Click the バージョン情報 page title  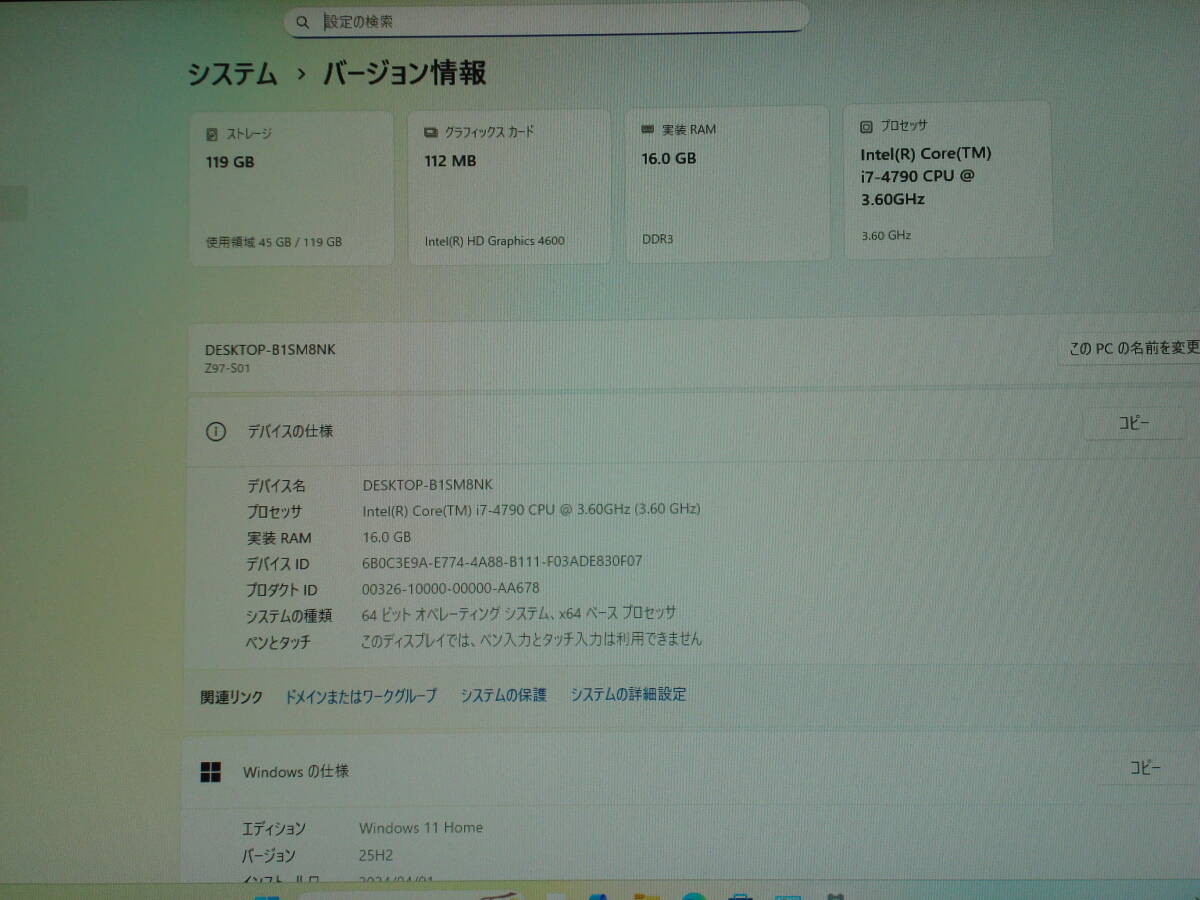coord(404,73)
